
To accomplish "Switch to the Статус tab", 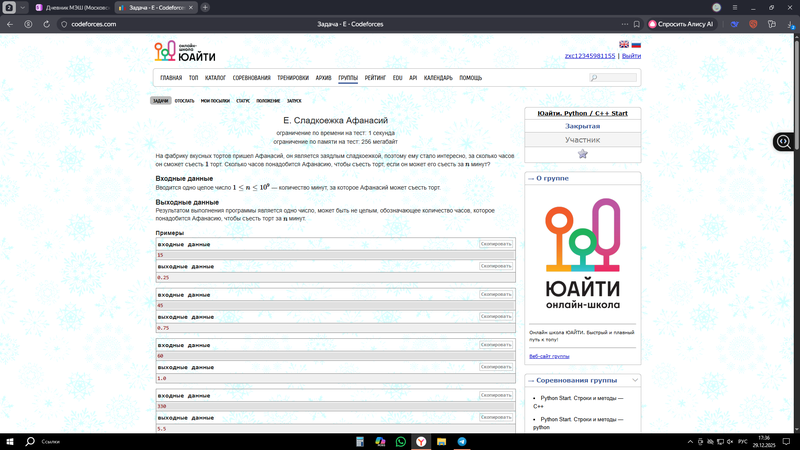I will tap(243, 101).
